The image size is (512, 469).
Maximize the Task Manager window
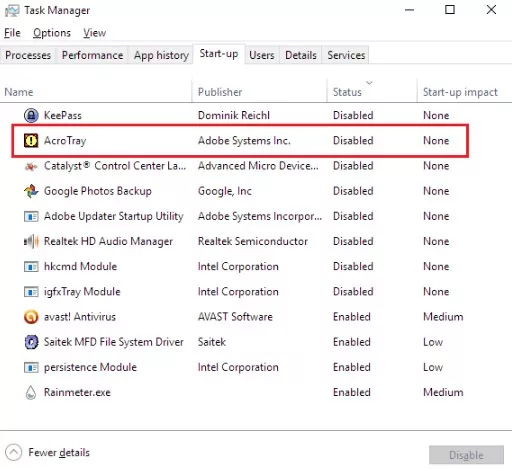click(450, 10)
